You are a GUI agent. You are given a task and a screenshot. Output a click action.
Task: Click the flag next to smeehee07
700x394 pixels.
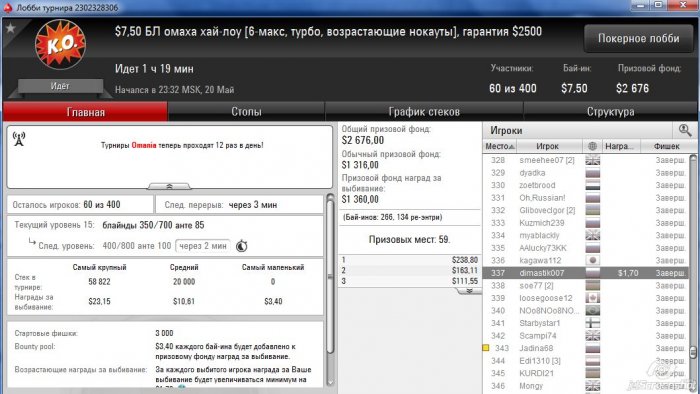click(592, 160)
